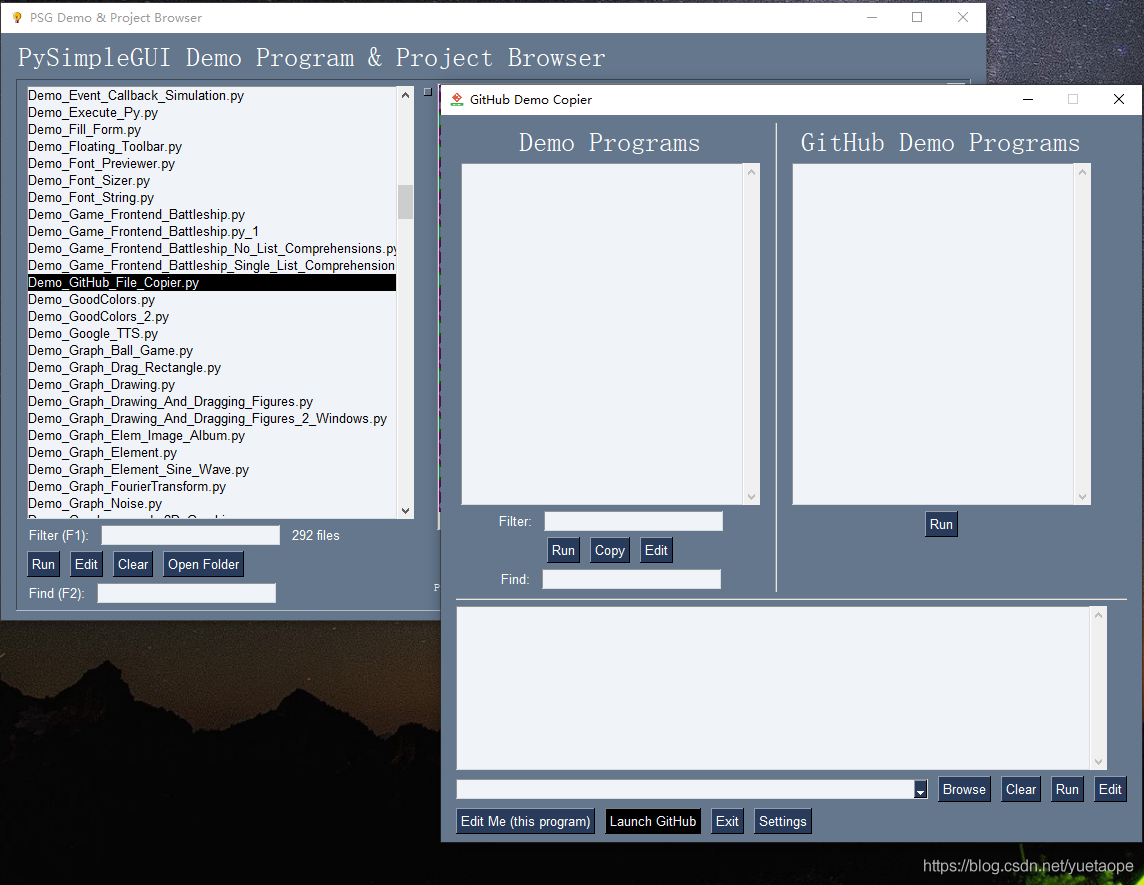Image resolution: width=1144 pixels, height=885 pixels.
Task: Open Settings in GitHub Demo Copier
Action: [x=783, y=822]
